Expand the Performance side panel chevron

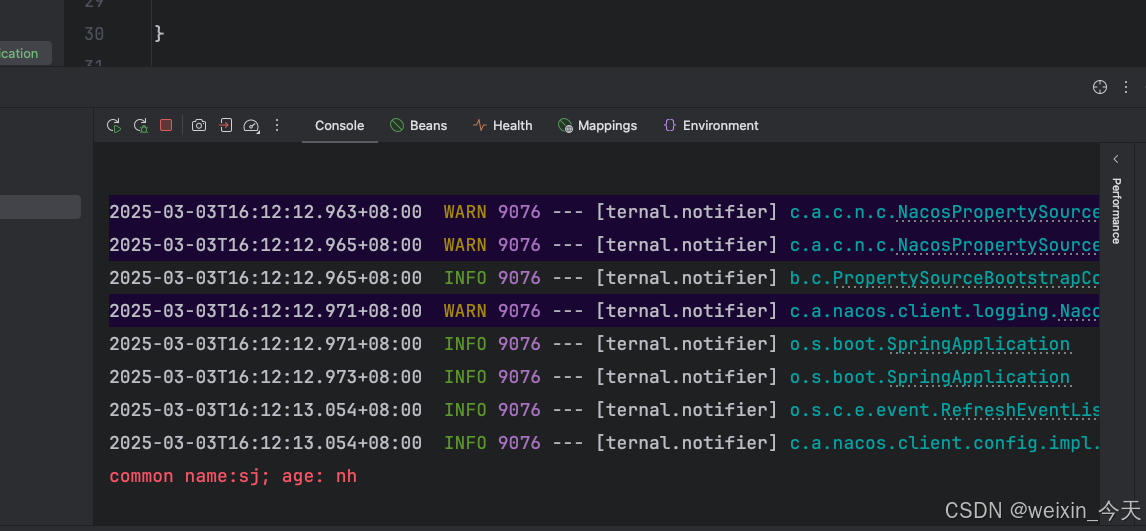[x=1116, y=159]
